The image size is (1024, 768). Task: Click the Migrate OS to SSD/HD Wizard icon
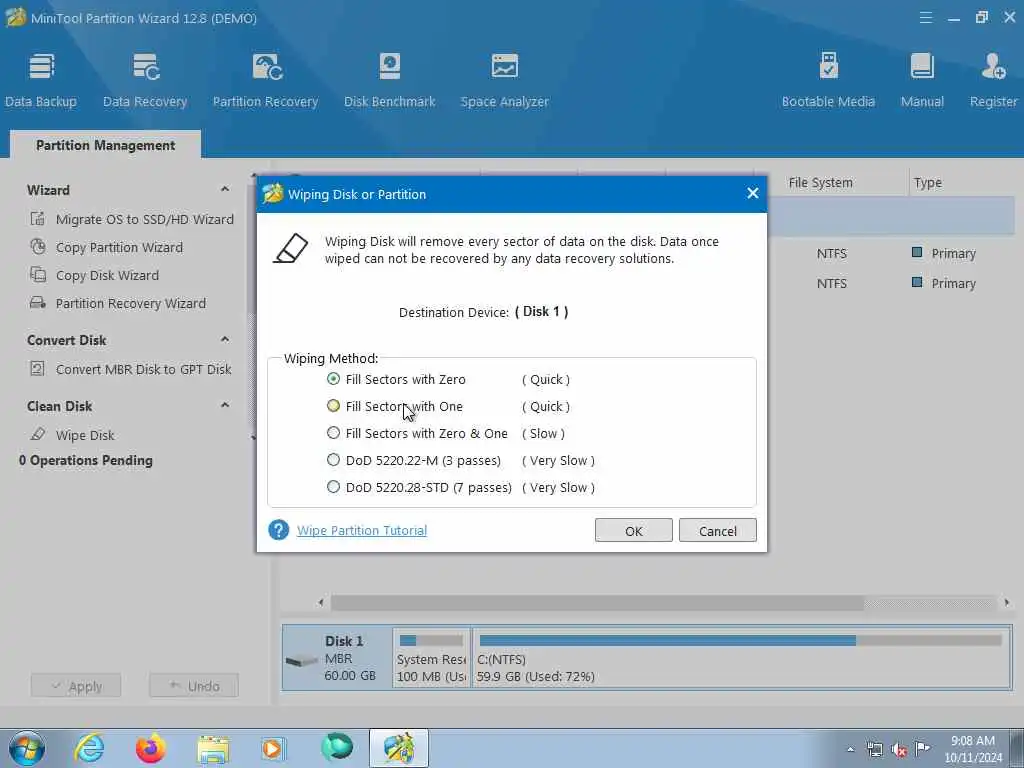click(38, 219)
